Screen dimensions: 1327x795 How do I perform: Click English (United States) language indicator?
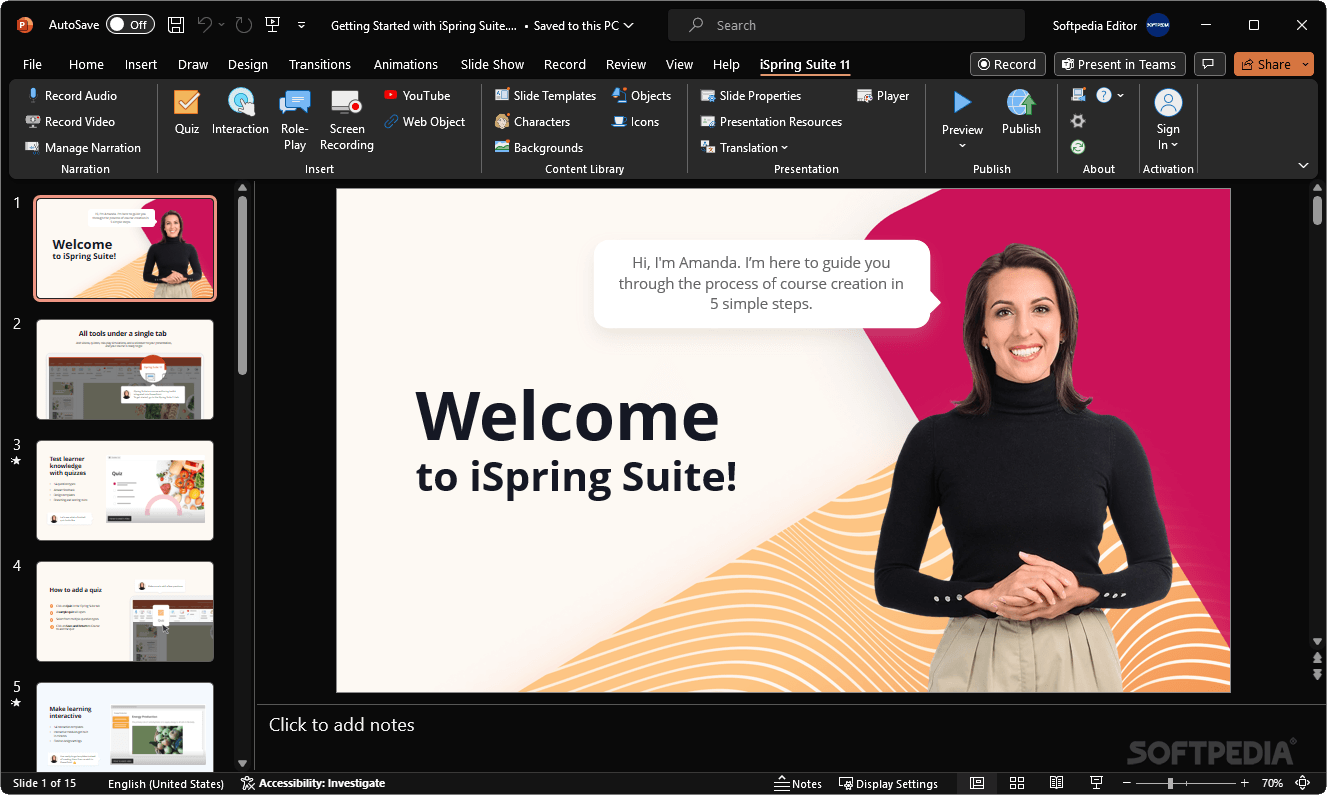(166, 783)
